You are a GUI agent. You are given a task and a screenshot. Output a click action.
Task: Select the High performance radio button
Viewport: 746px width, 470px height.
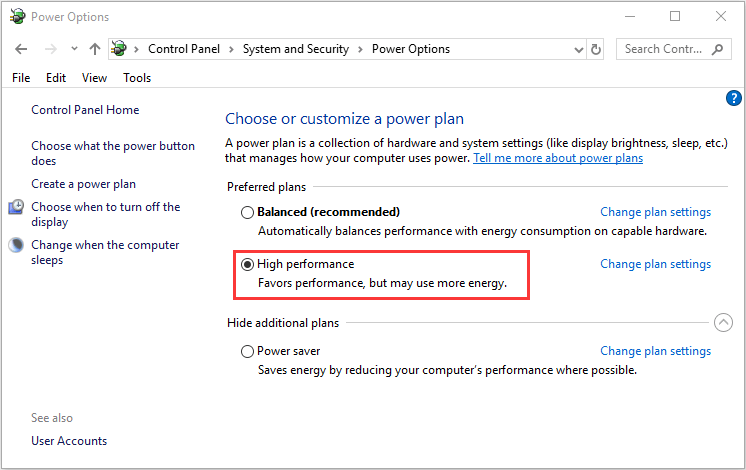(x=247, y=264)
